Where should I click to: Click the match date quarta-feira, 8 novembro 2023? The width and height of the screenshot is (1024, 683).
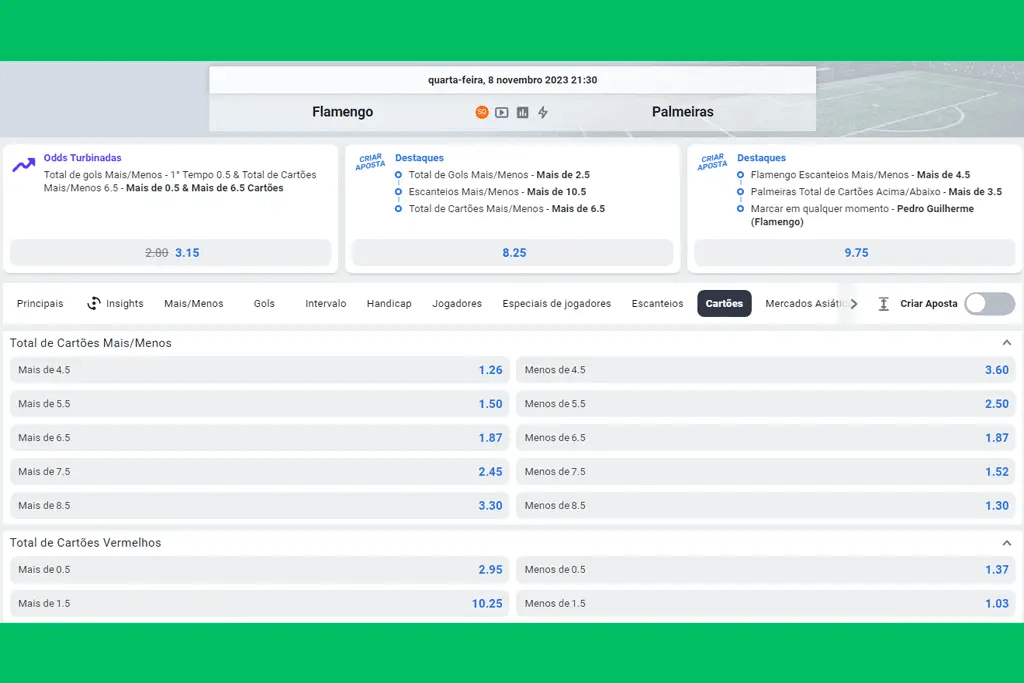point(513,80)
